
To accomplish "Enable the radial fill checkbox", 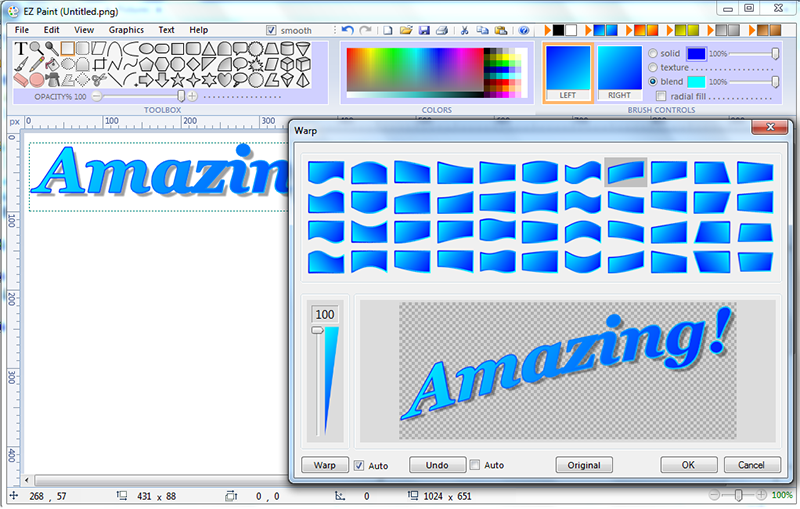I will click(x=661, y=96).
